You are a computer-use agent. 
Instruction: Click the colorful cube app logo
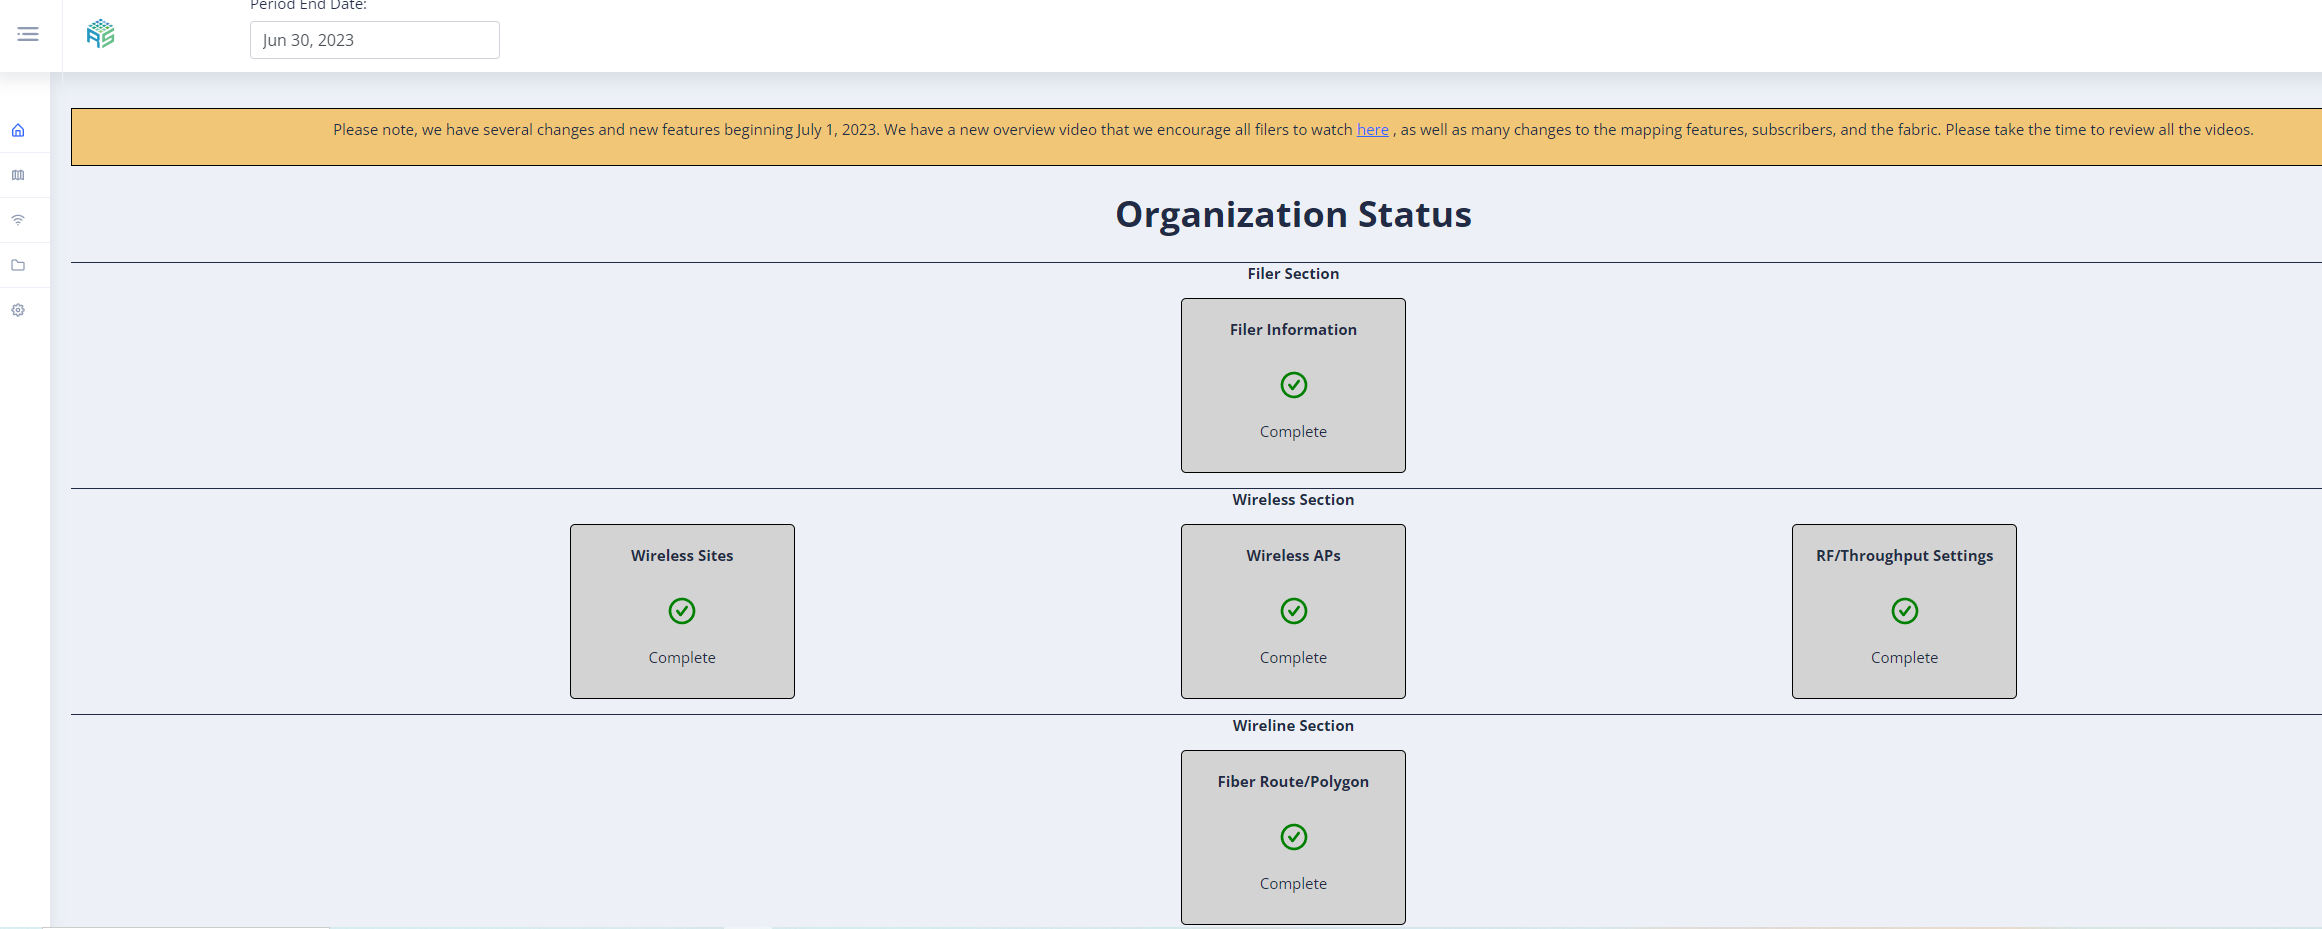click(100, 34)
